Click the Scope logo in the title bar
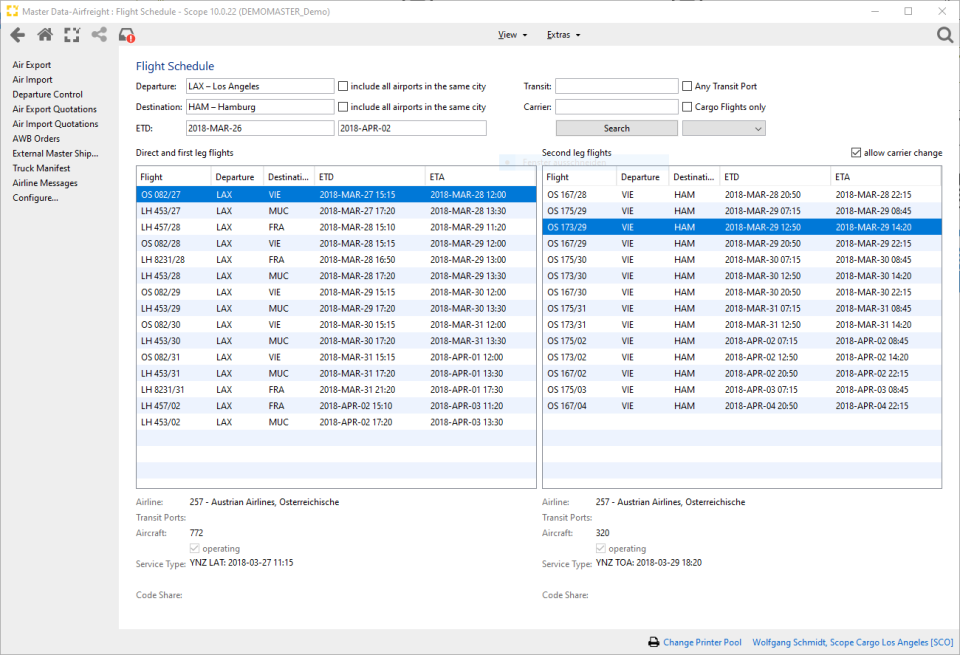Image resolution: width=960 pixels, height=655 pixels. point(11,10)
